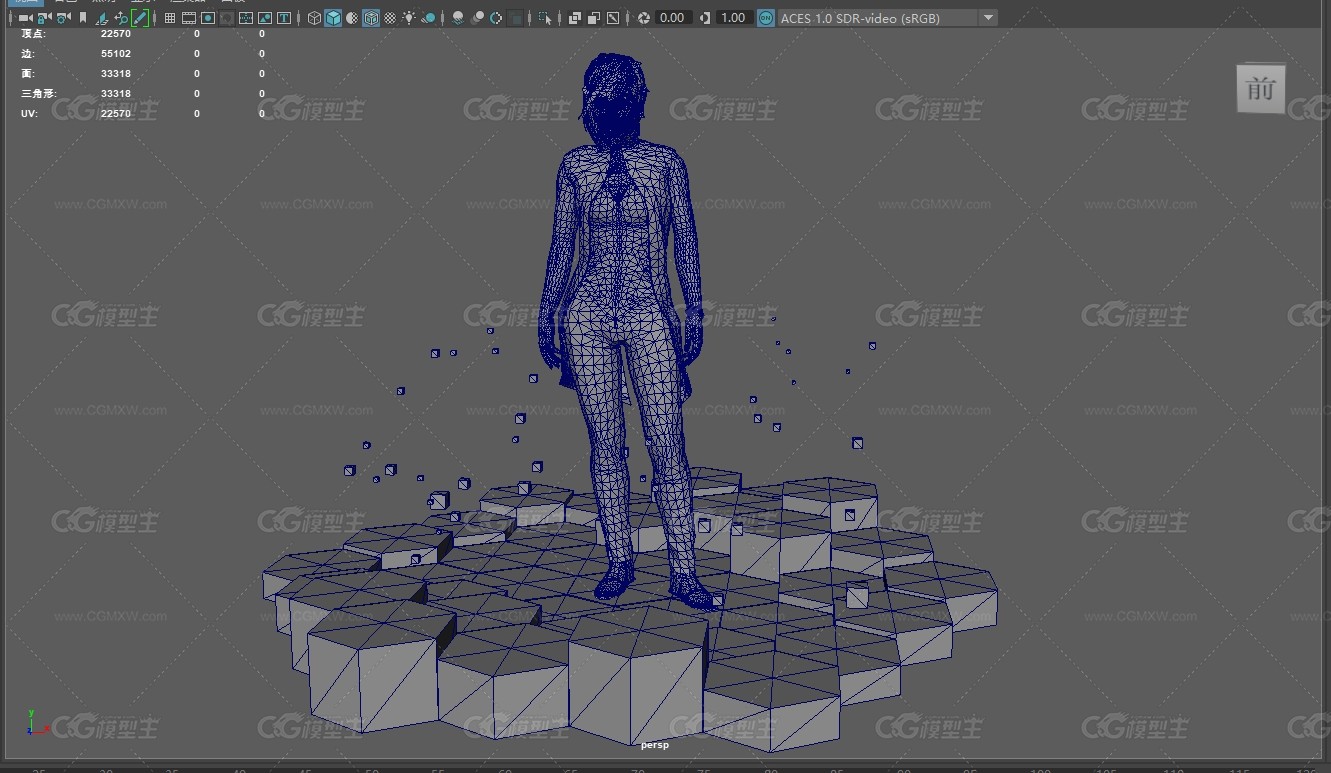This screenshot has height=773, width=1331.
Task: Enable Screen Space Ambient Occlusion icon
Action: tap(458, 18)
